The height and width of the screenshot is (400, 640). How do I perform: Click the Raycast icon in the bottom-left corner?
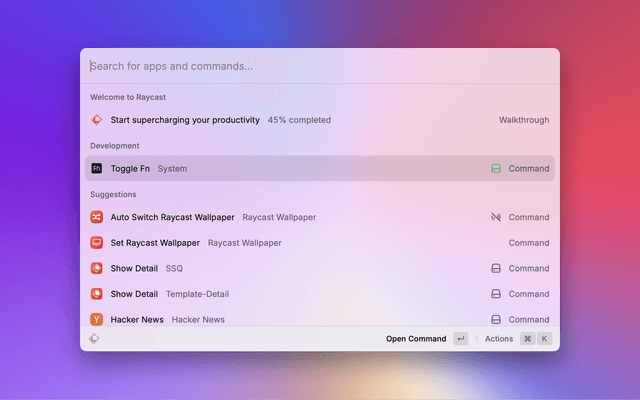(x=94, y=339)
